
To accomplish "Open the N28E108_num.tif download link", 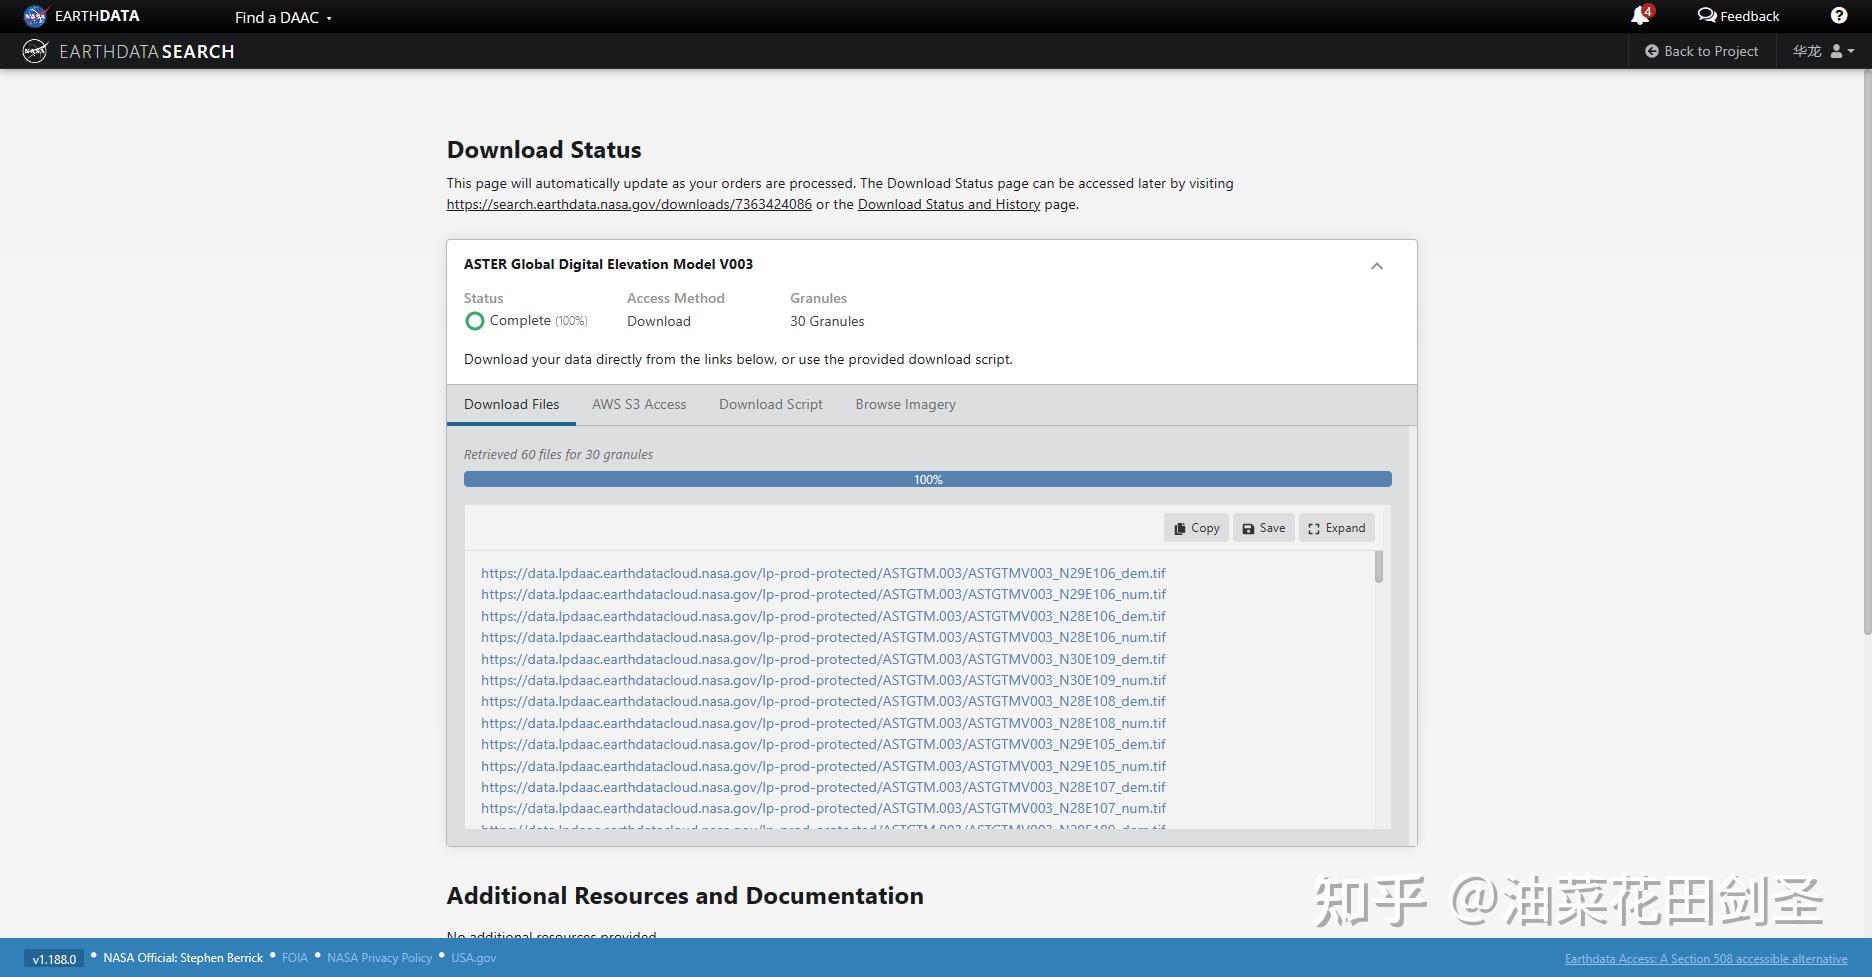I will click(x=823, y=723).
